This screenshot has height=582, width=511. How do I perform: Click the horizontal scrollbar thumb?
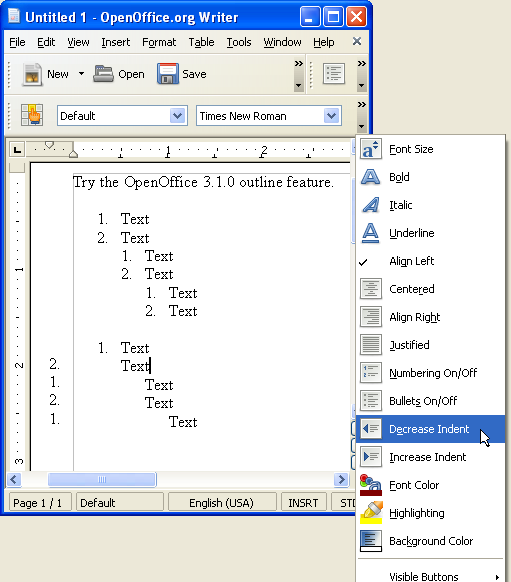[x=102, y=479]
